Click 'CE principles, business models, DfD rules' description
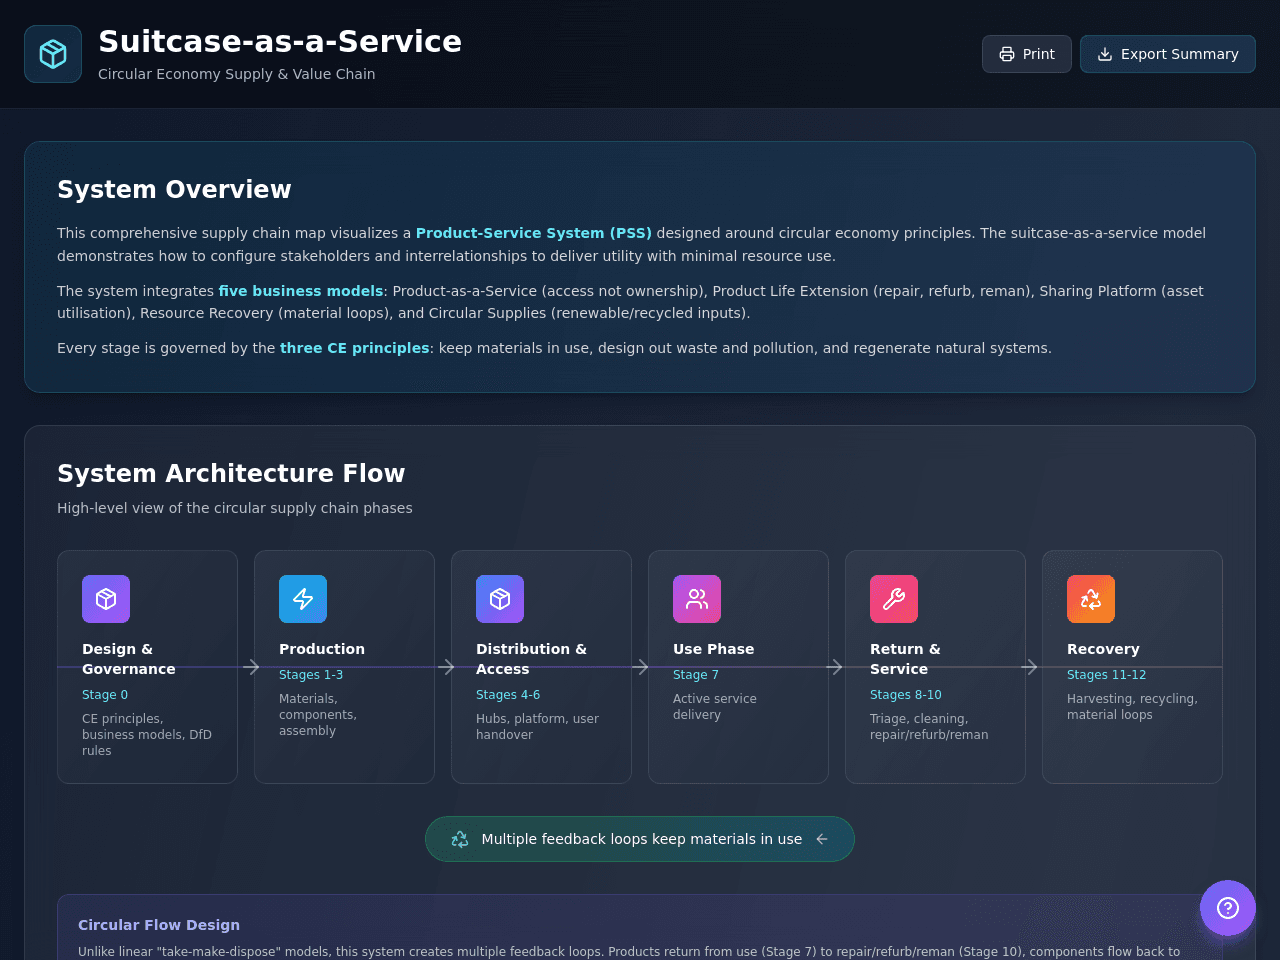This screenshot has height=960, width=1280. [x=147, y=735]
